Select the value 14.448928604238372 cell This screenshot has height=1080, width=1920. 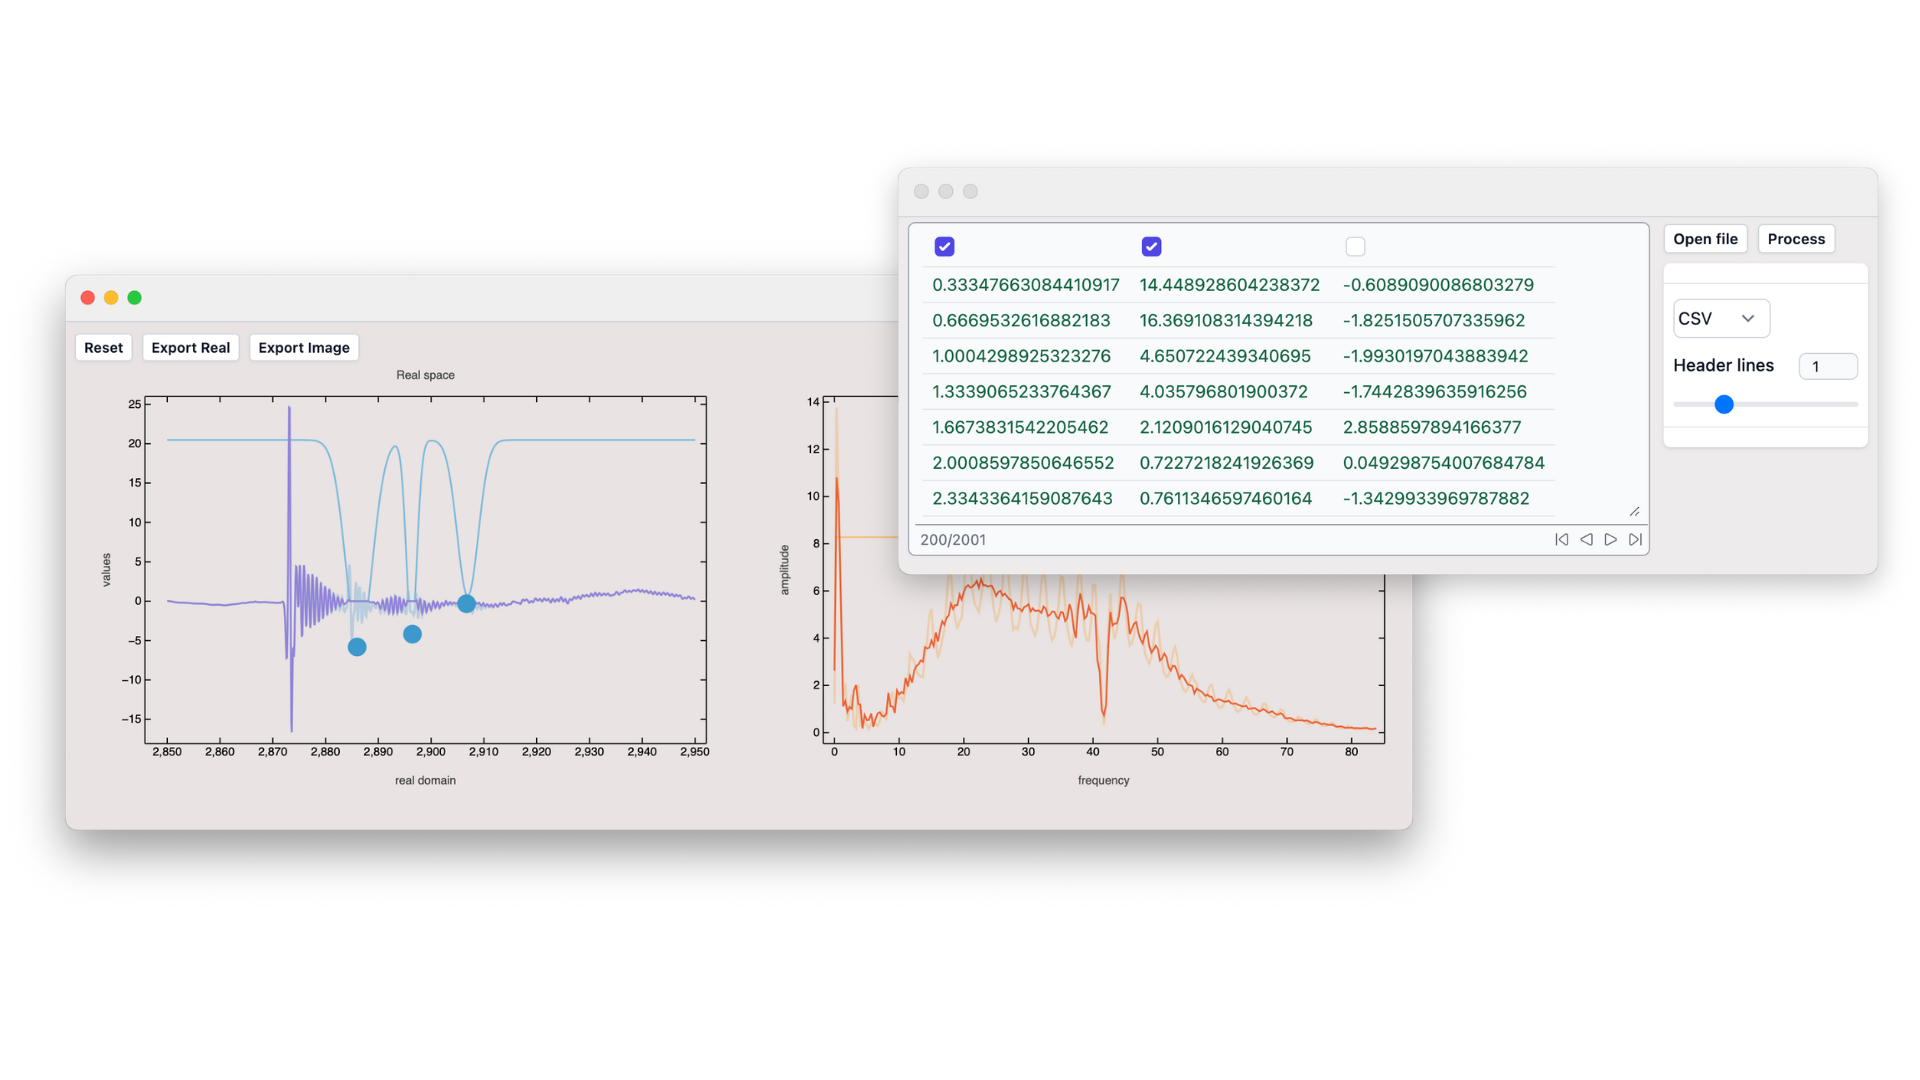click(x=1229, y=285)
